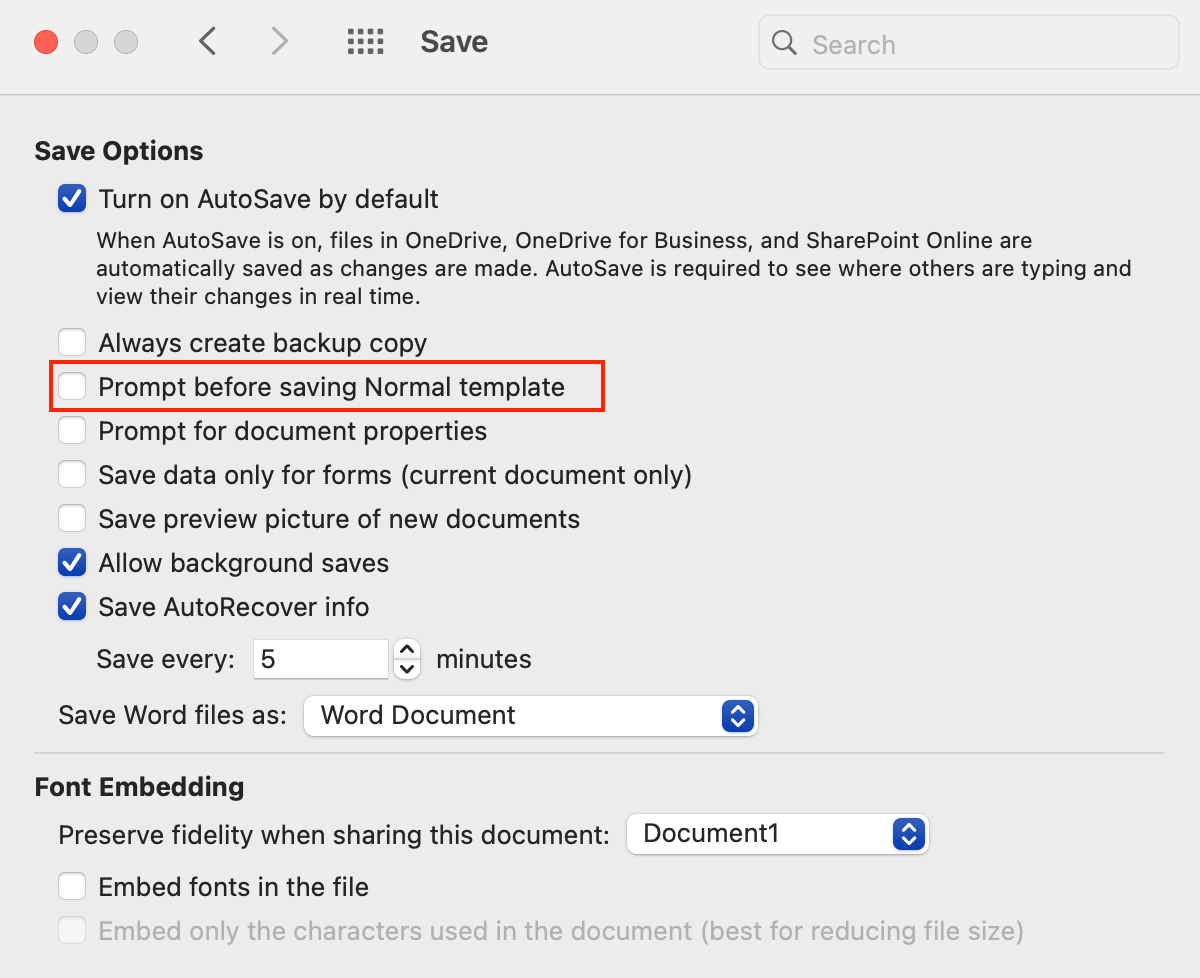The width and height of the screenshot is (1200, 978).
Task: Click the Font Embedding heading
Action: pos(139,787)
